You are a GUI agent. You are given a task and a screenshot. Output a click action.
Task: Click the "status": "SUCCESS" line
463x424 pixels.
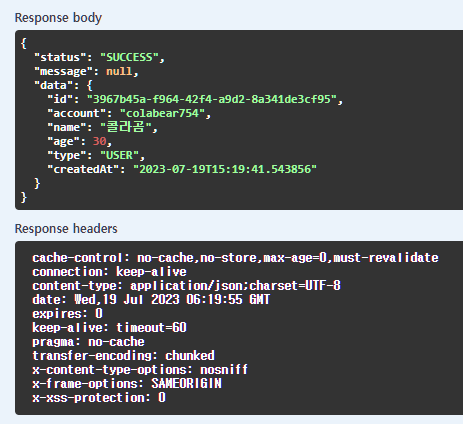click(99, 57)
